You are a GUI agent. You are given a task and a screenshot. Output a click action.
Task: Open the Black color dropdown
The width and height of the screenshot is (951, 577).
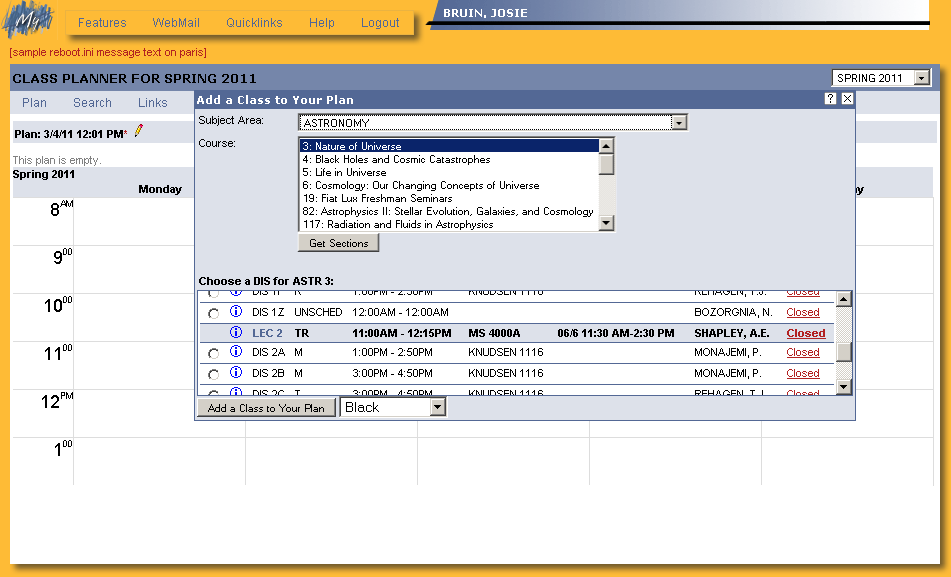click(437, 408)
